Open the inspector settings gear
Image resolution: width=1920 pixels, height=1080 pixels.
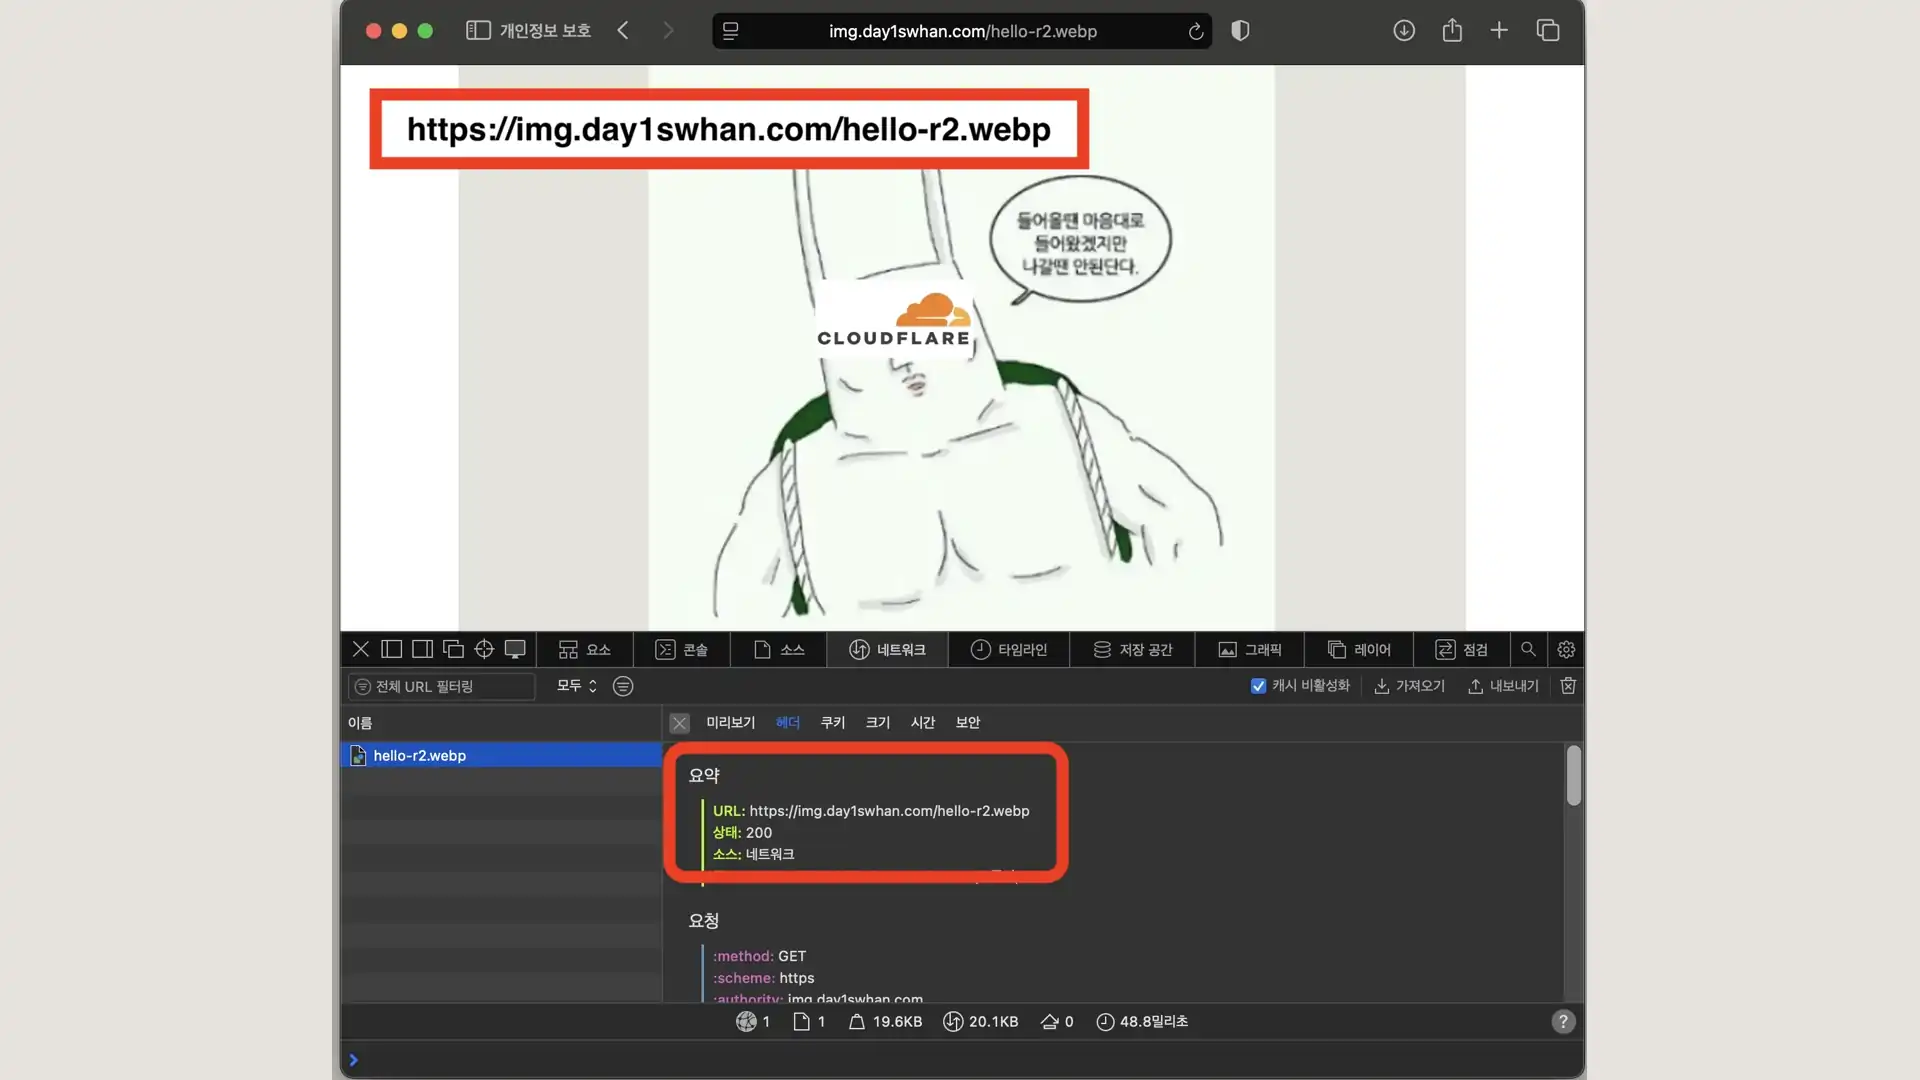pyautogui.click(x=1566, y=649)
